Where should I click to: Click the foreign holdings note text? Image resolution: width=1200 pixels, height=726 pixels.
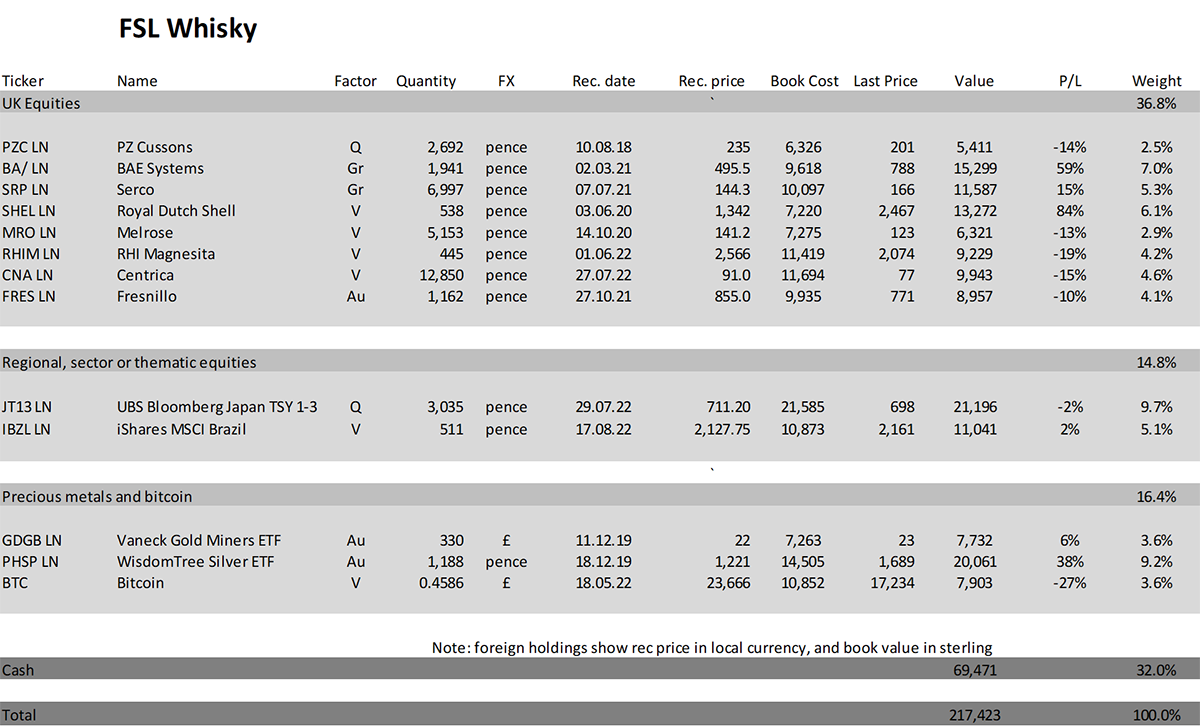pos(712,648)
